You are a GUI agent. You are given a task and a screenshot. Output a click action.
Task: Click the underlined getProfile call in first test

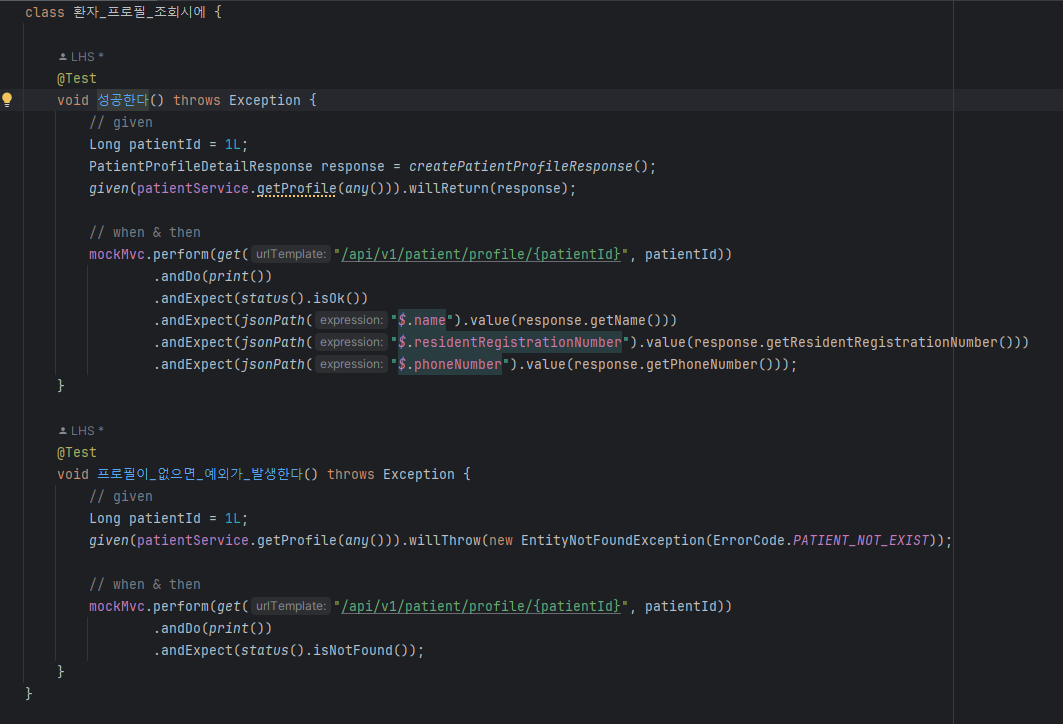tap(296, 188)
